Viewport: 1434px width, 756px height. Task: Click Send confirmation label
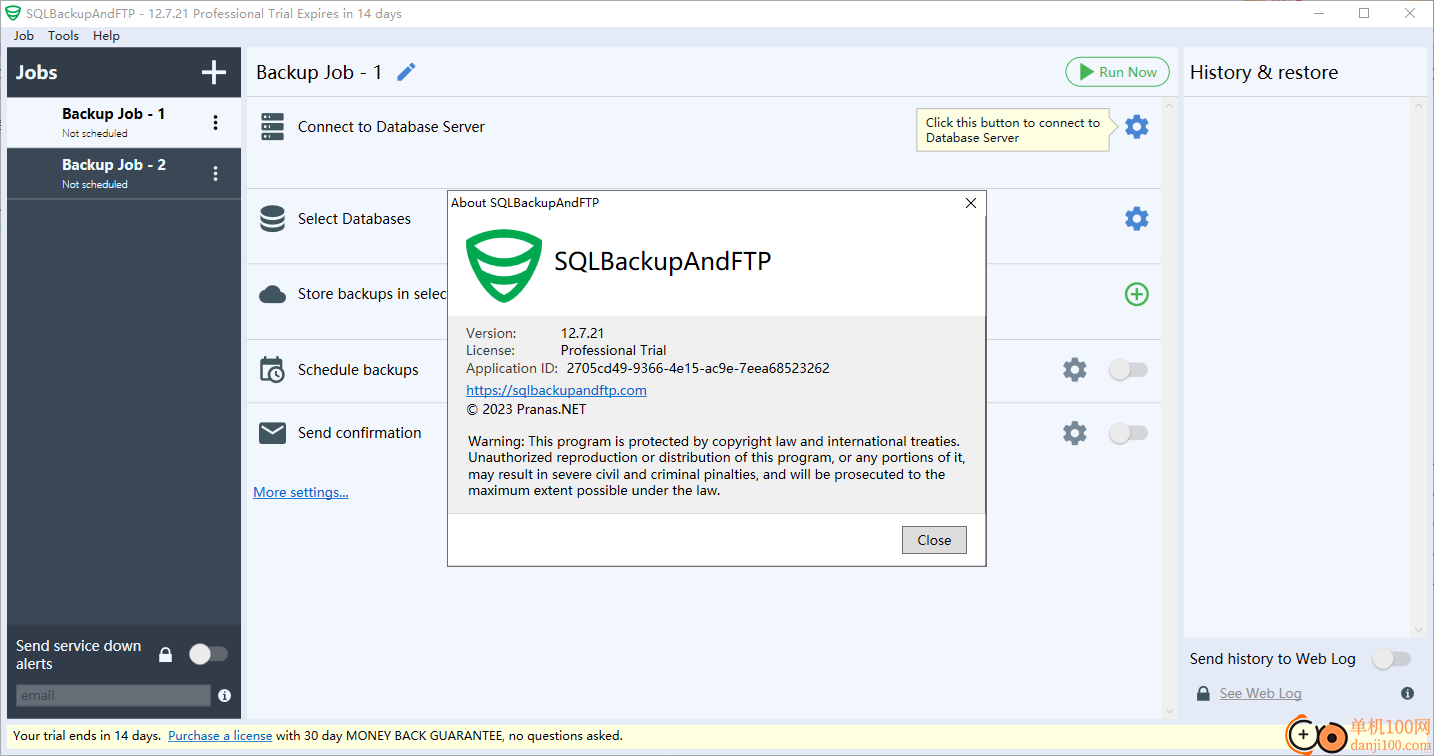click(x=360, y=433)
